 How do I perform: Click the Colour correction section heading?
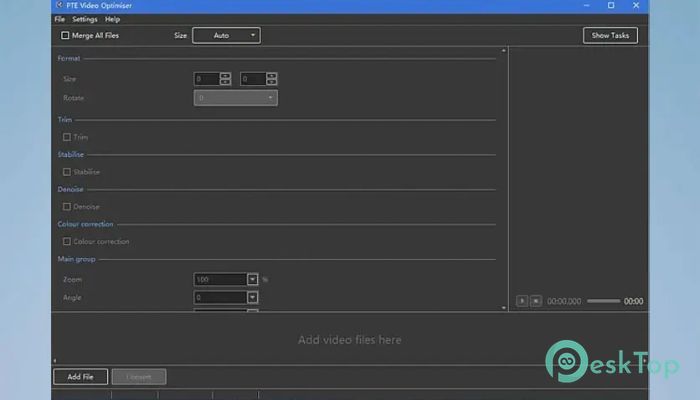(85, 224)
